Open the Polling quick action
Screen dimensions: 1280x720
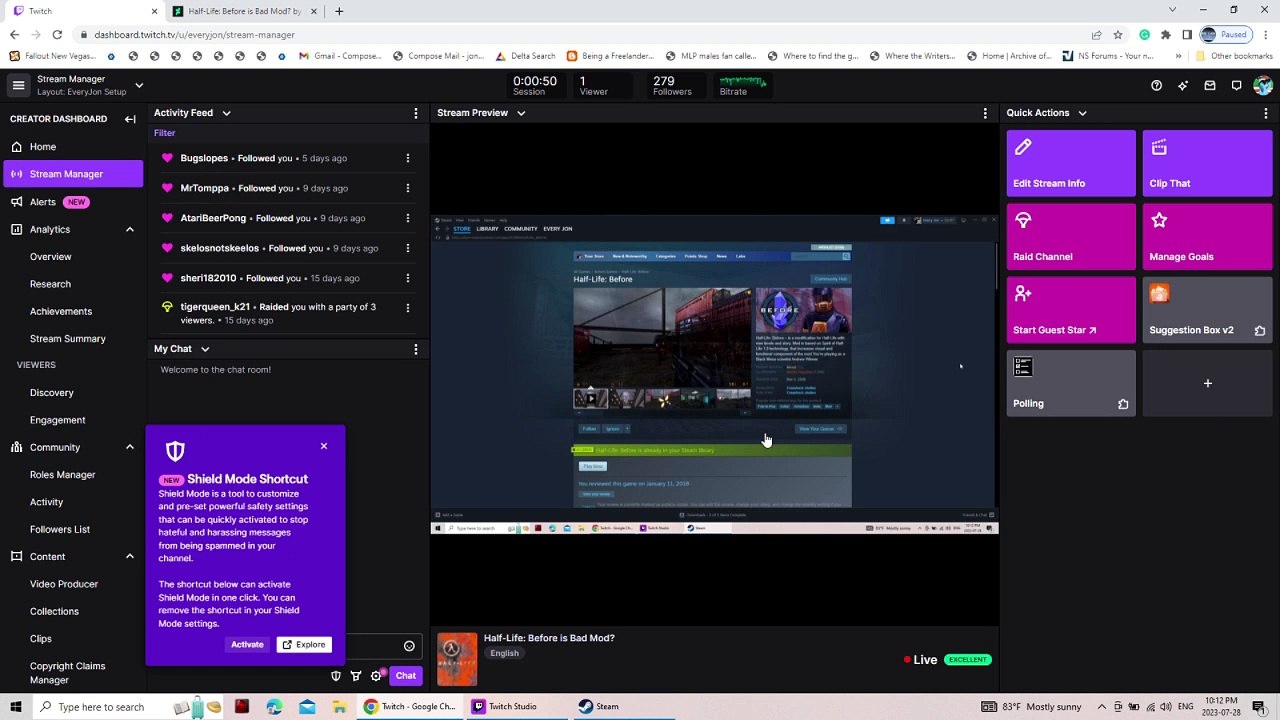1071,383
